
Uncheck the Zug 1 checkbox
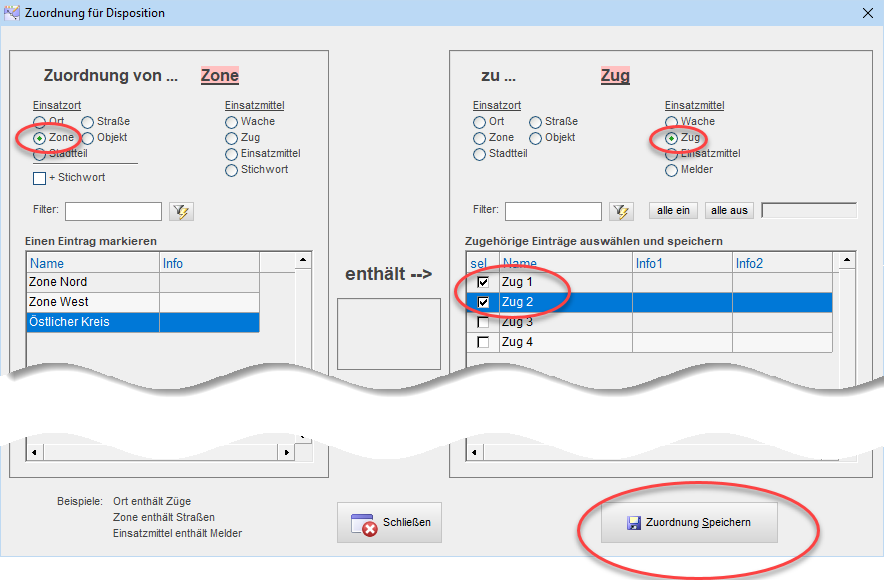pyautogui.click(x=483, y=283)
